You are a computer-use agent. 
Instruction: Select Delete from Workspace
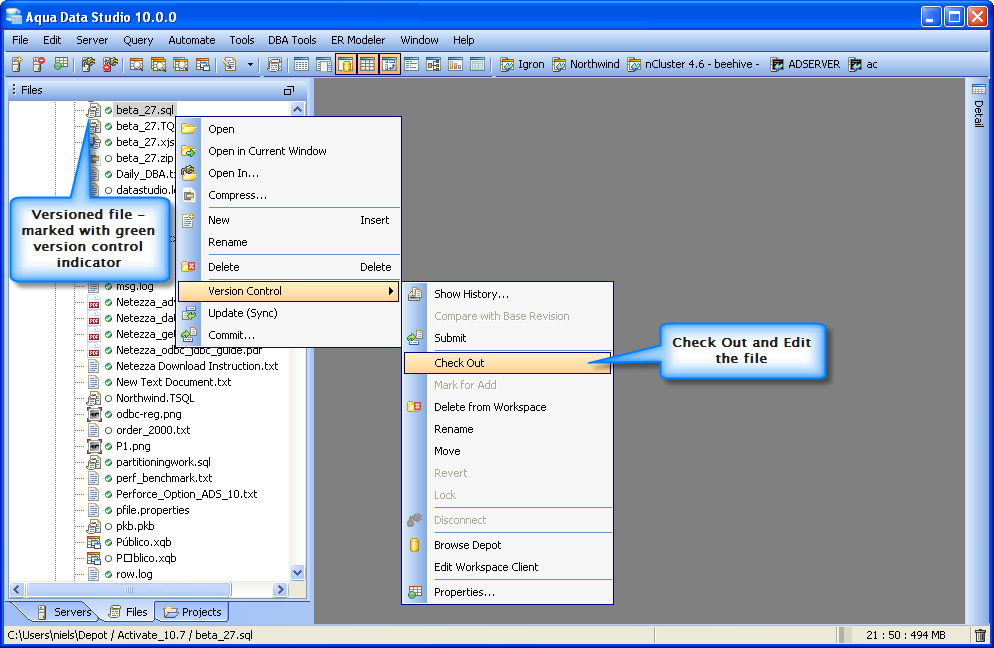click(507, 407)
